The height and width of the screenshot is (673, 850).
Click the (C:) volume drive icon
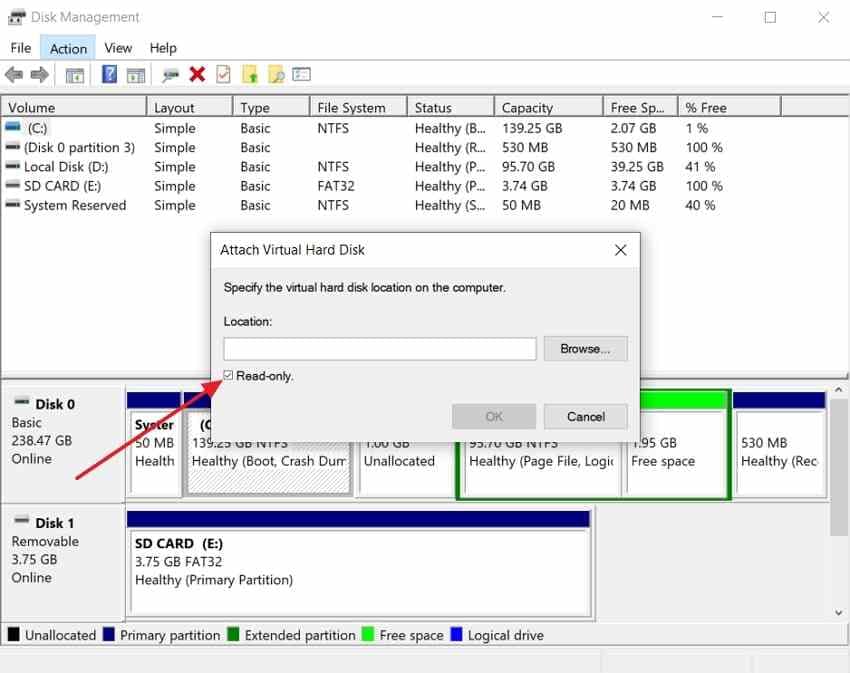point(13,127)
